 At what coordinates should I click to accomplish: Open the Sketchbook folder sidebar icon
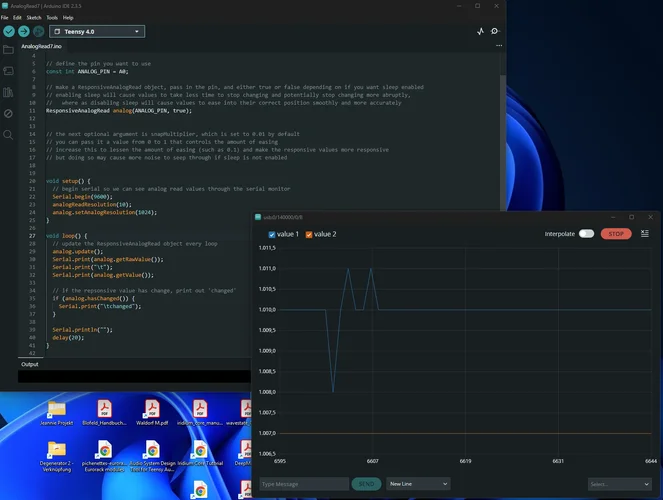9,48
